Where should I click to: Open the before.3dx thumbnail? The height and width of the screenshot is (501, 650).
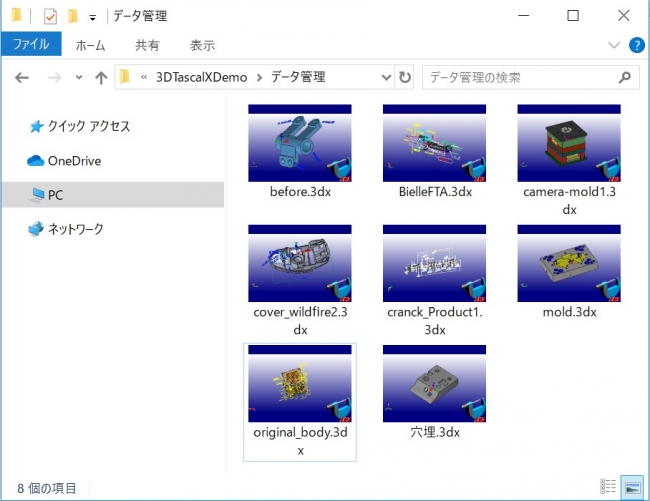click(x=300, y=143)
